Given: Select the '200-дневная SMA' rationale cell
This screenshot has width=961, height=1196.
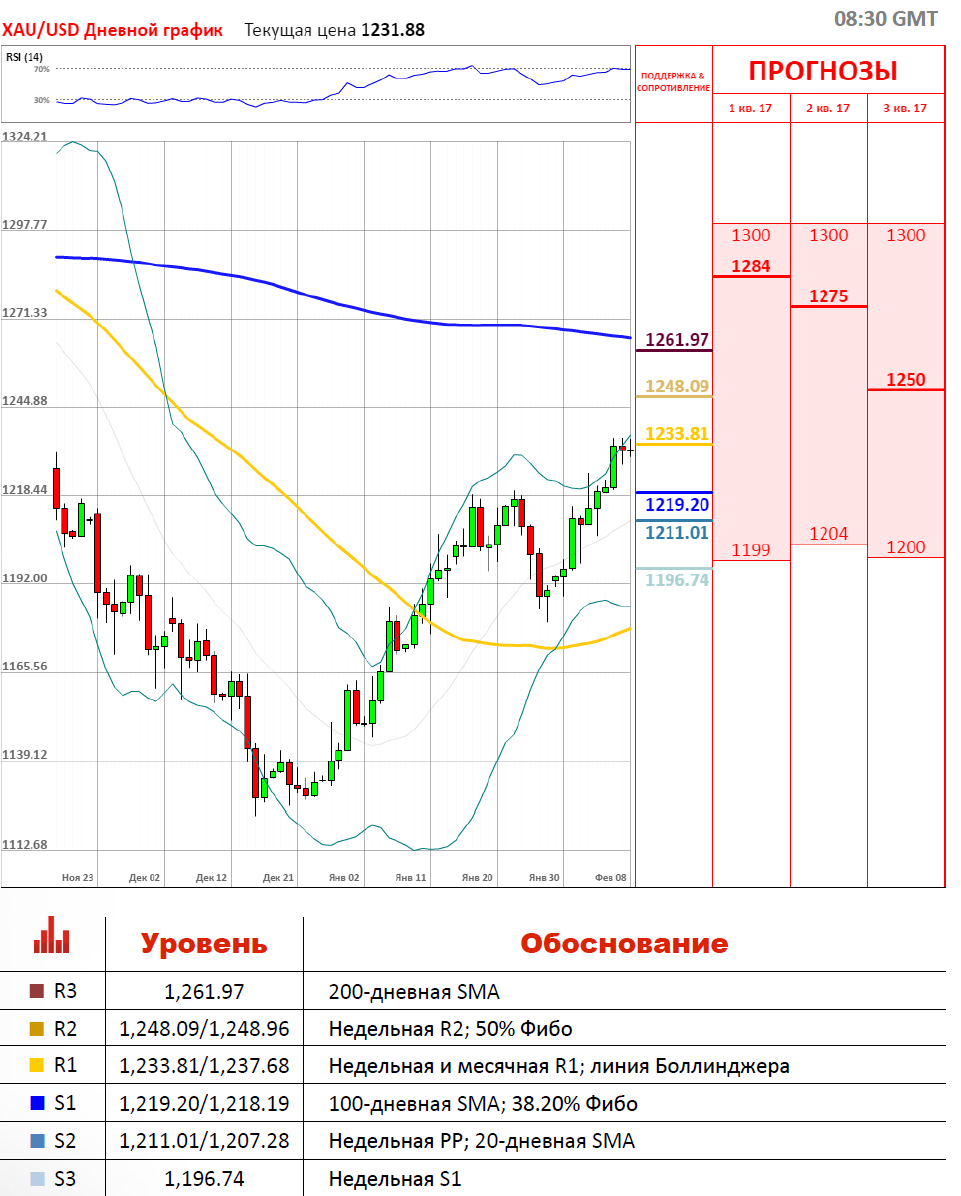Looking at the screenshot, I should coord(414,992).
